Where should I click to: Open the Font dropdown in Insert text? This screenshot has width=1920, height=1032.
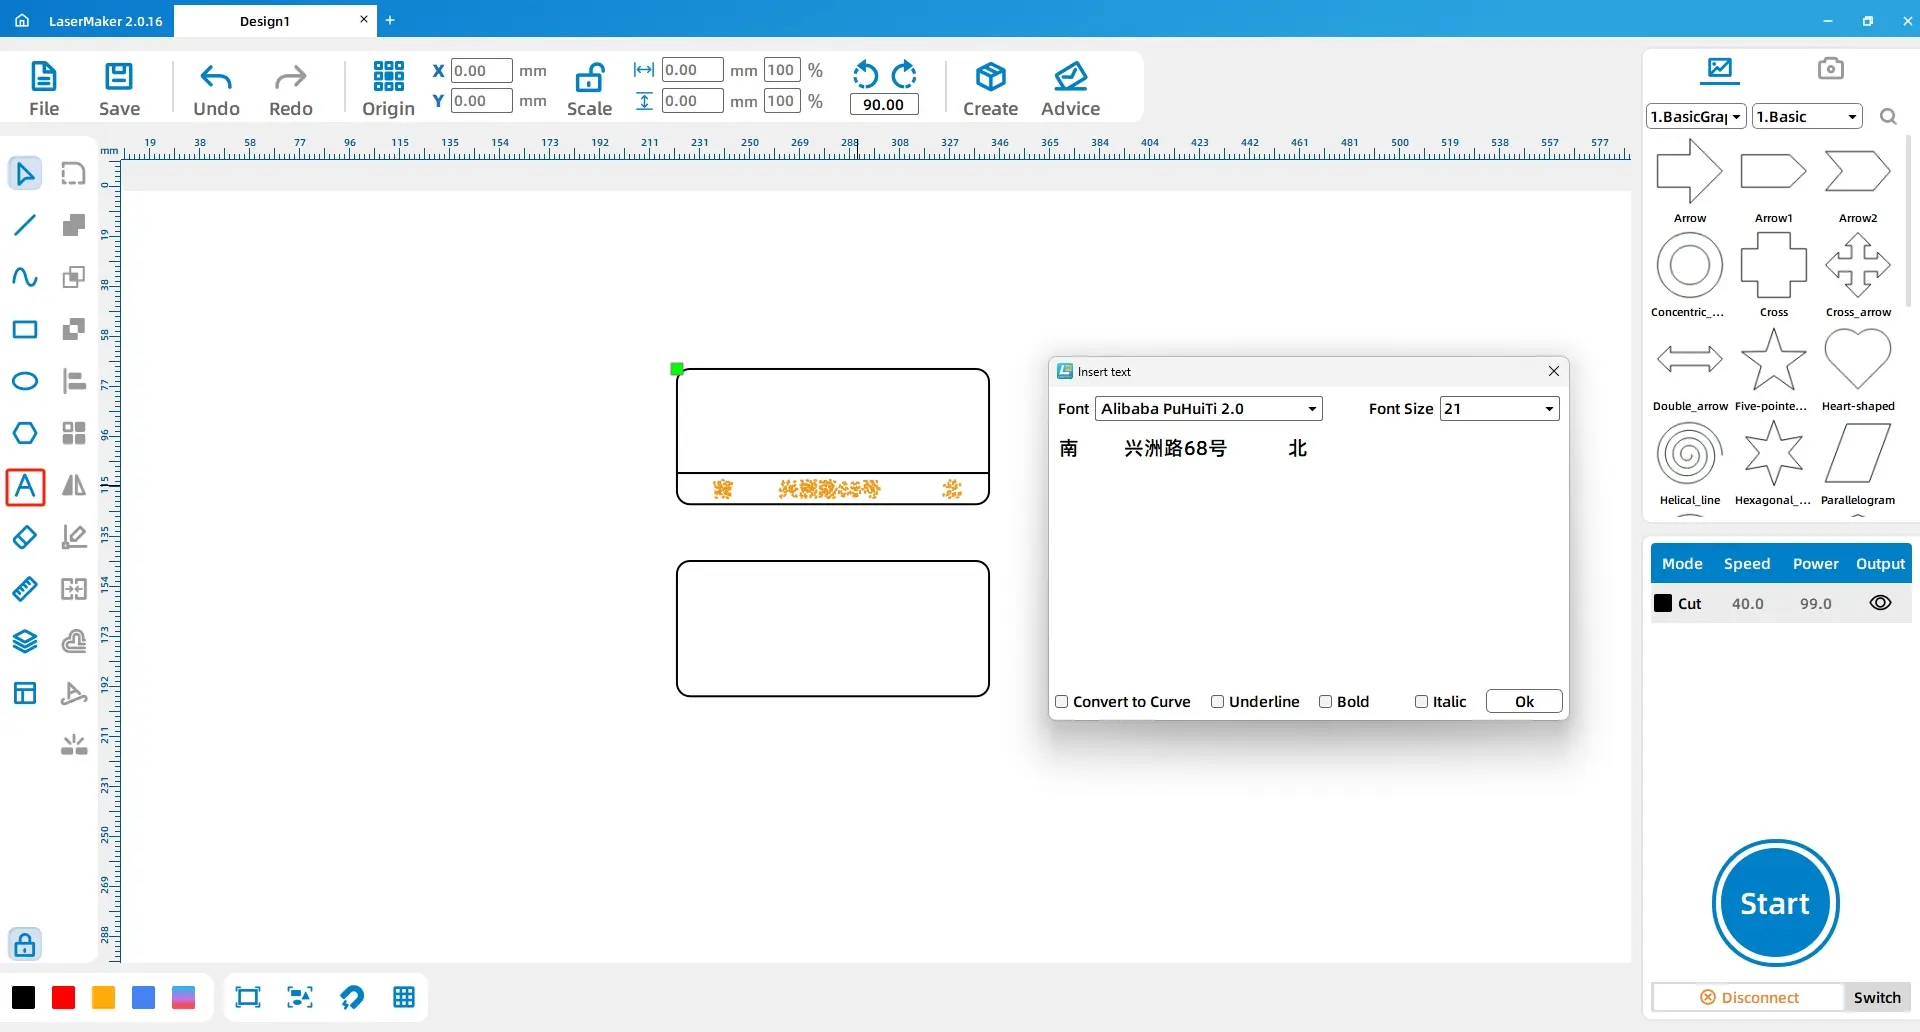1209,409
